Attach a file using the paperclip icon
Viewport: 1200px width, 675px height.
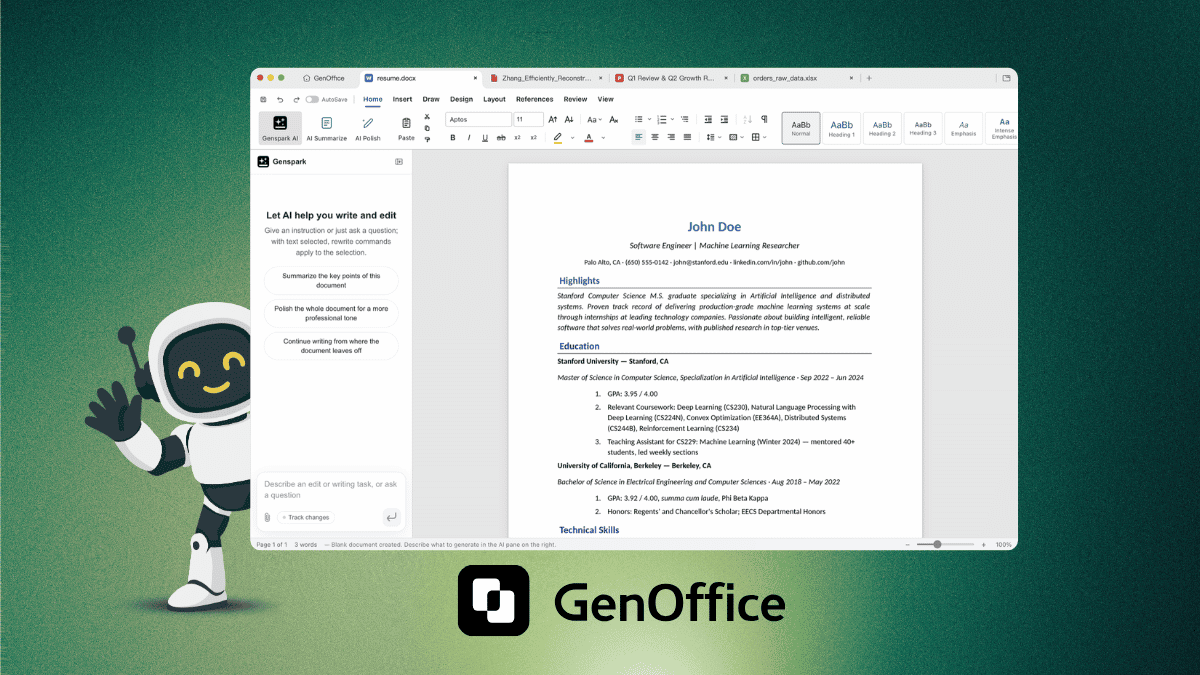[267, 517]
